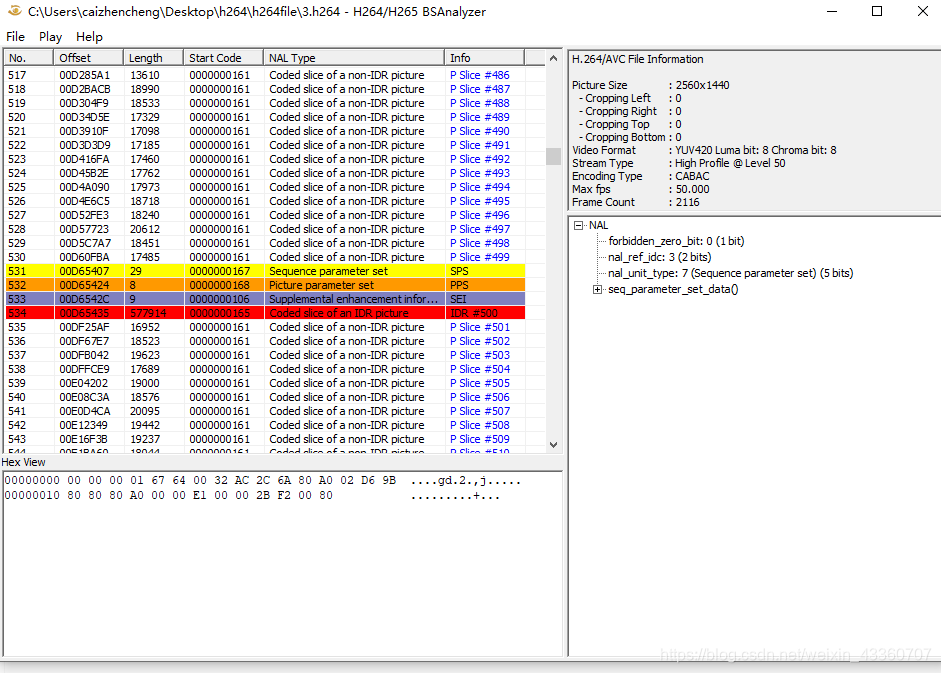Maximize the BSAnalyzer window
The height and width of the screenshot is (673, 941).
pos(877,11)
